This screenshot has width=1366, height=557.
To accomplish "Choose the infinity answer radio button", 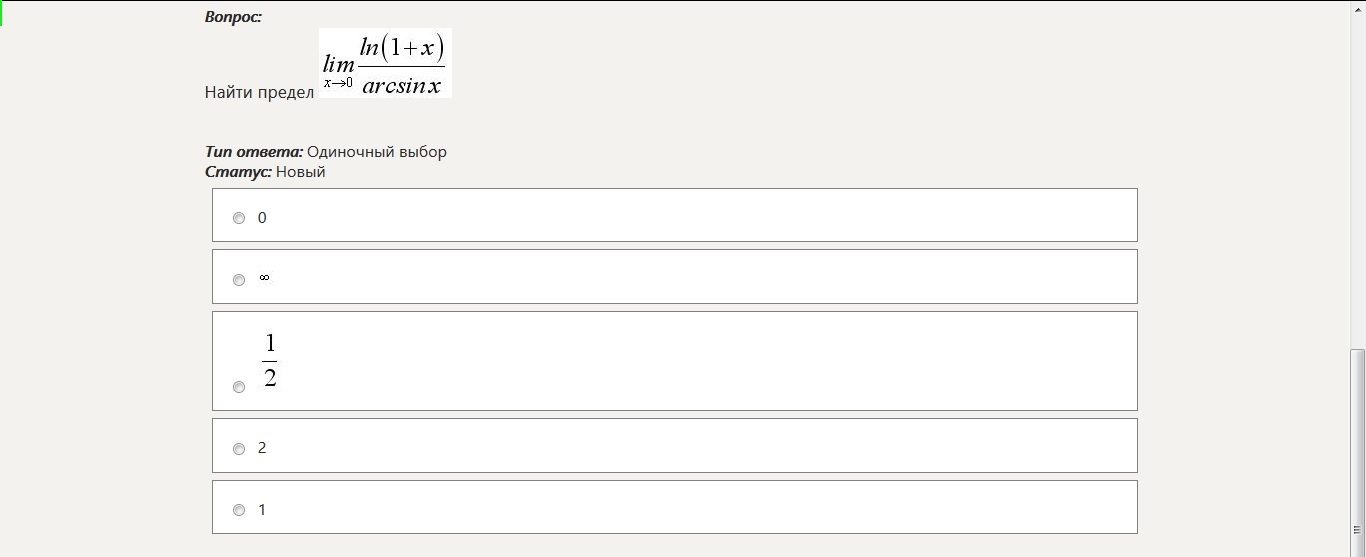I will point(239,280).
